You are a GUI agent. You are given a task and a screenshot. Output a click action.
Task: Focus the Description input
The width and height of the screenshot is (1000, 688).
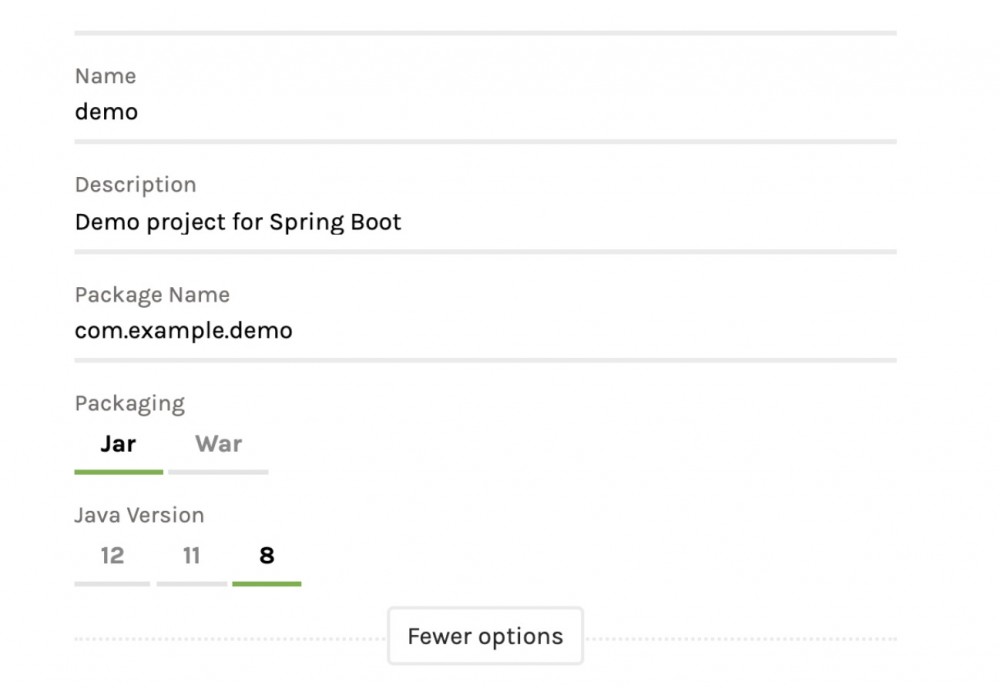[300, 222]
